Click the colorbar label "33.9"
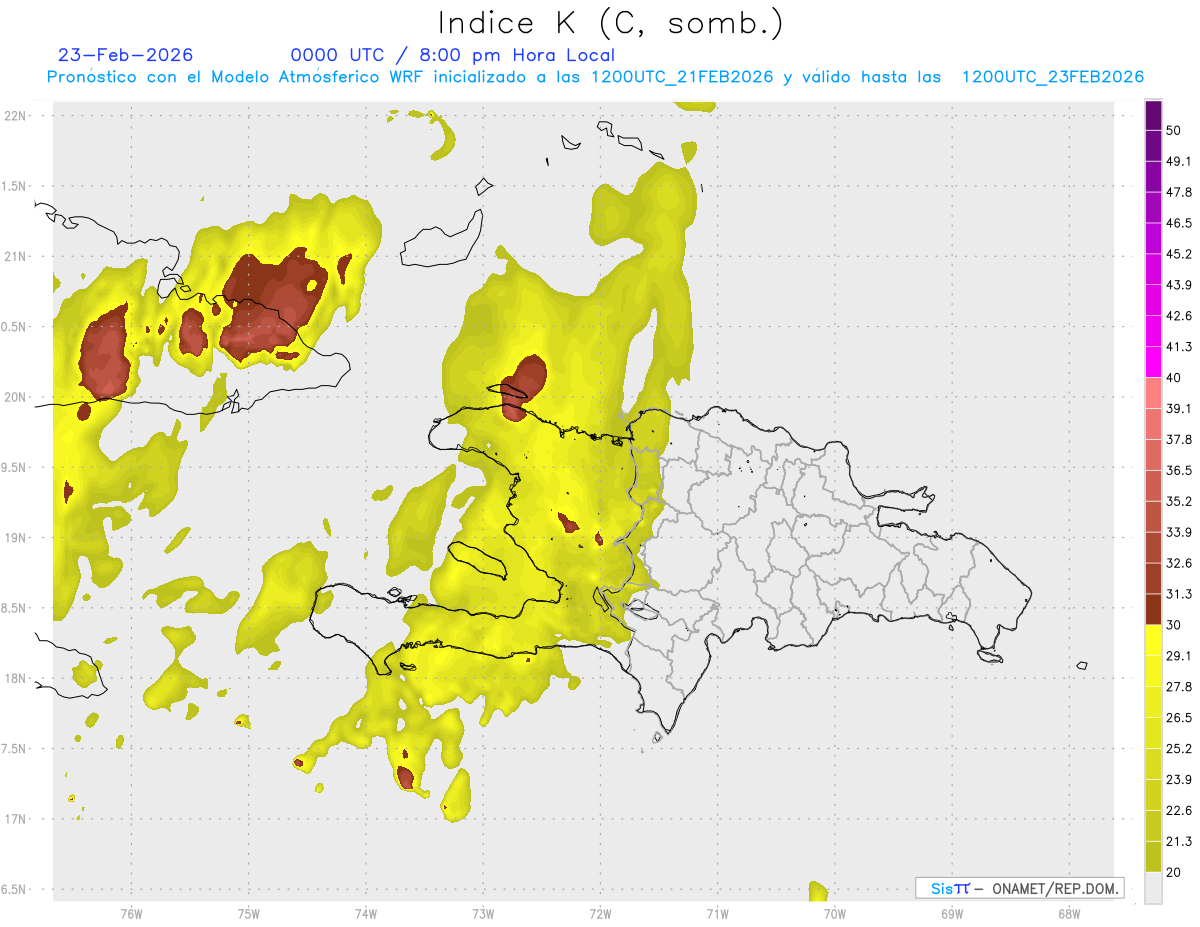 pos(1179,532)
